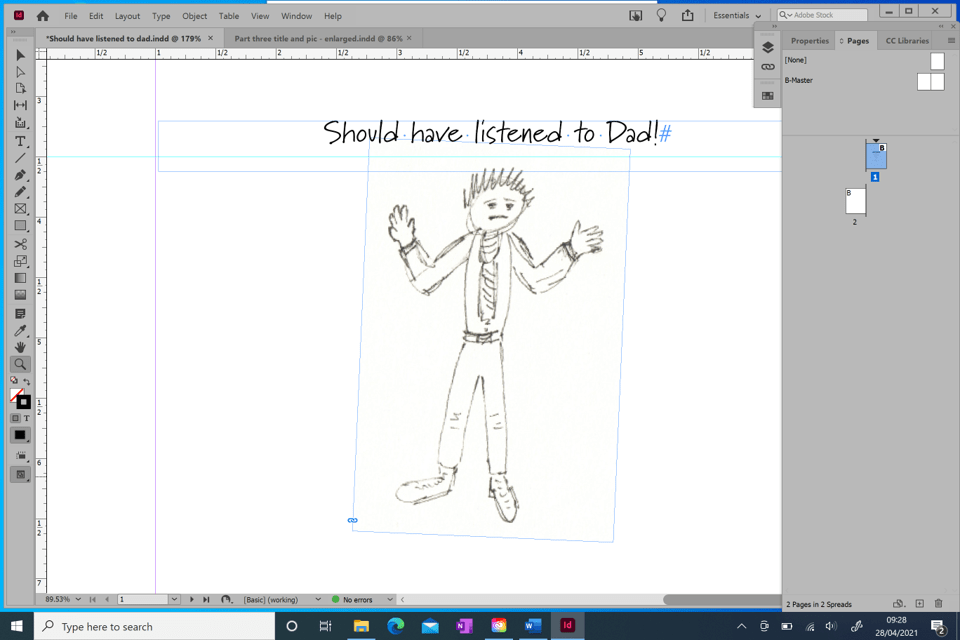The height and width of the screenshot is (640, 960).
Task: Switch to the Properties panel tab
Action: (x=810, y=41)
